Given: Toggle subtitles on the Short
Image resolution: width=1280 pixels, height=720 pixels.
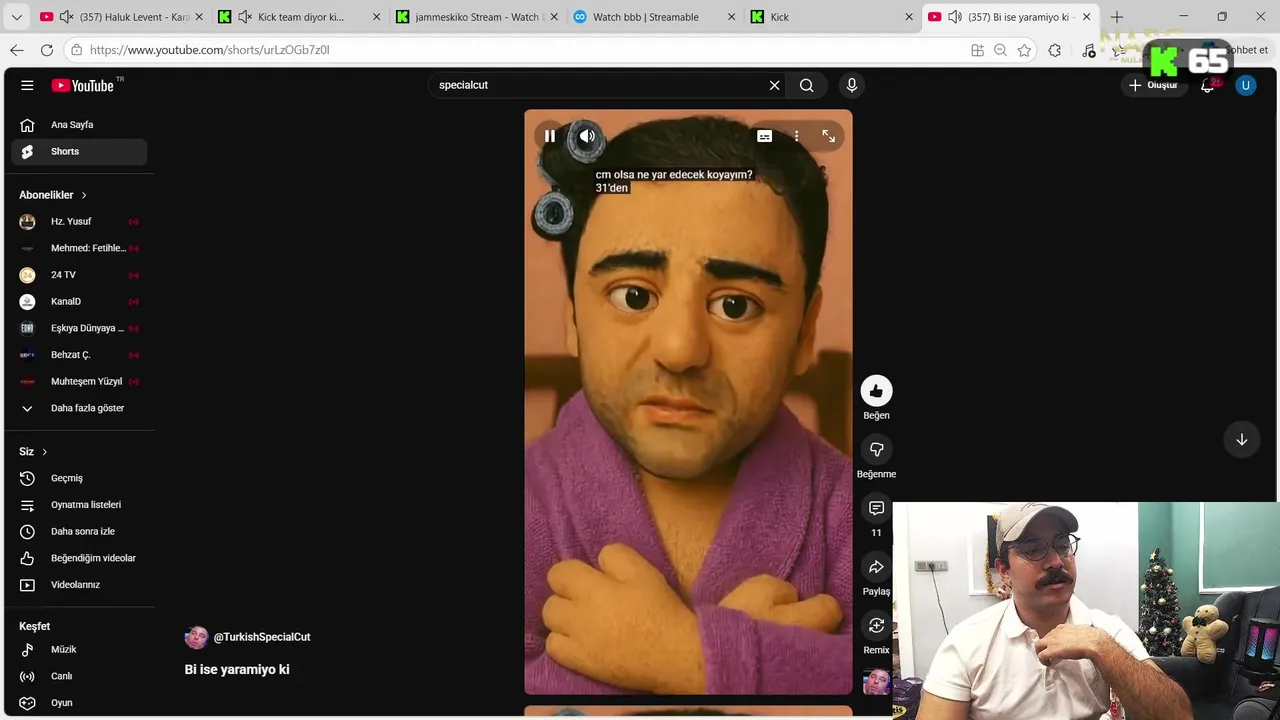Looking at the screenshot, I should pyautogui.click(x=764, y=136).
